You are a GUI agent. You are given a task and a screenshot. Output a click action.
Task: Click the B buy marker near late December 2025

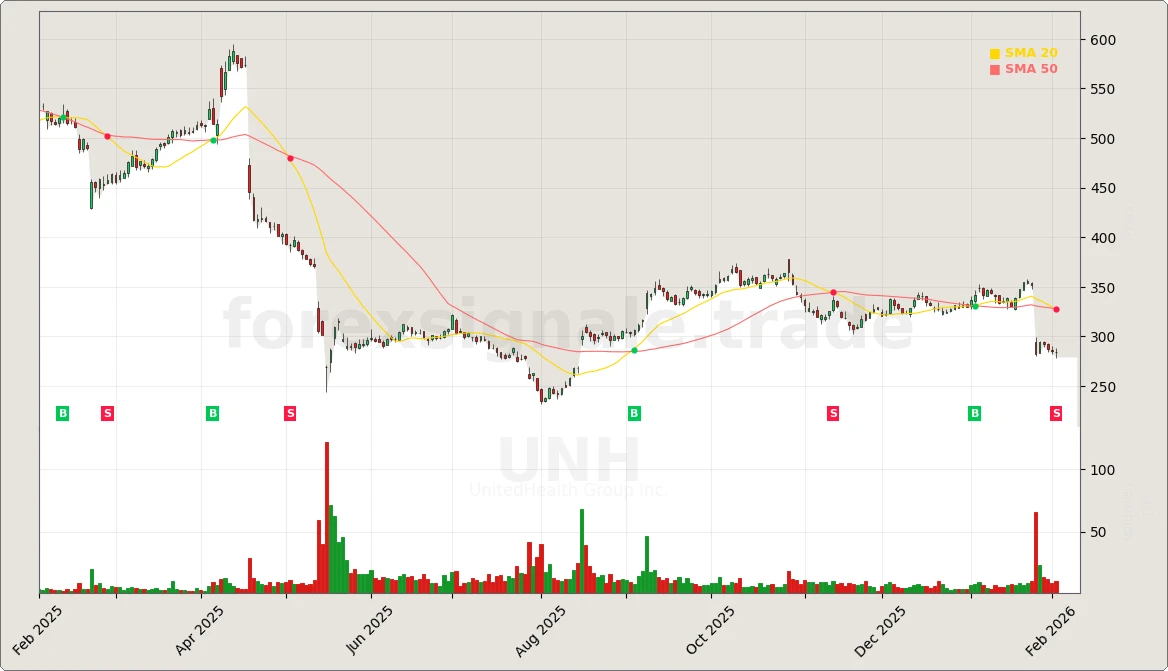click(x=972, y=412)
